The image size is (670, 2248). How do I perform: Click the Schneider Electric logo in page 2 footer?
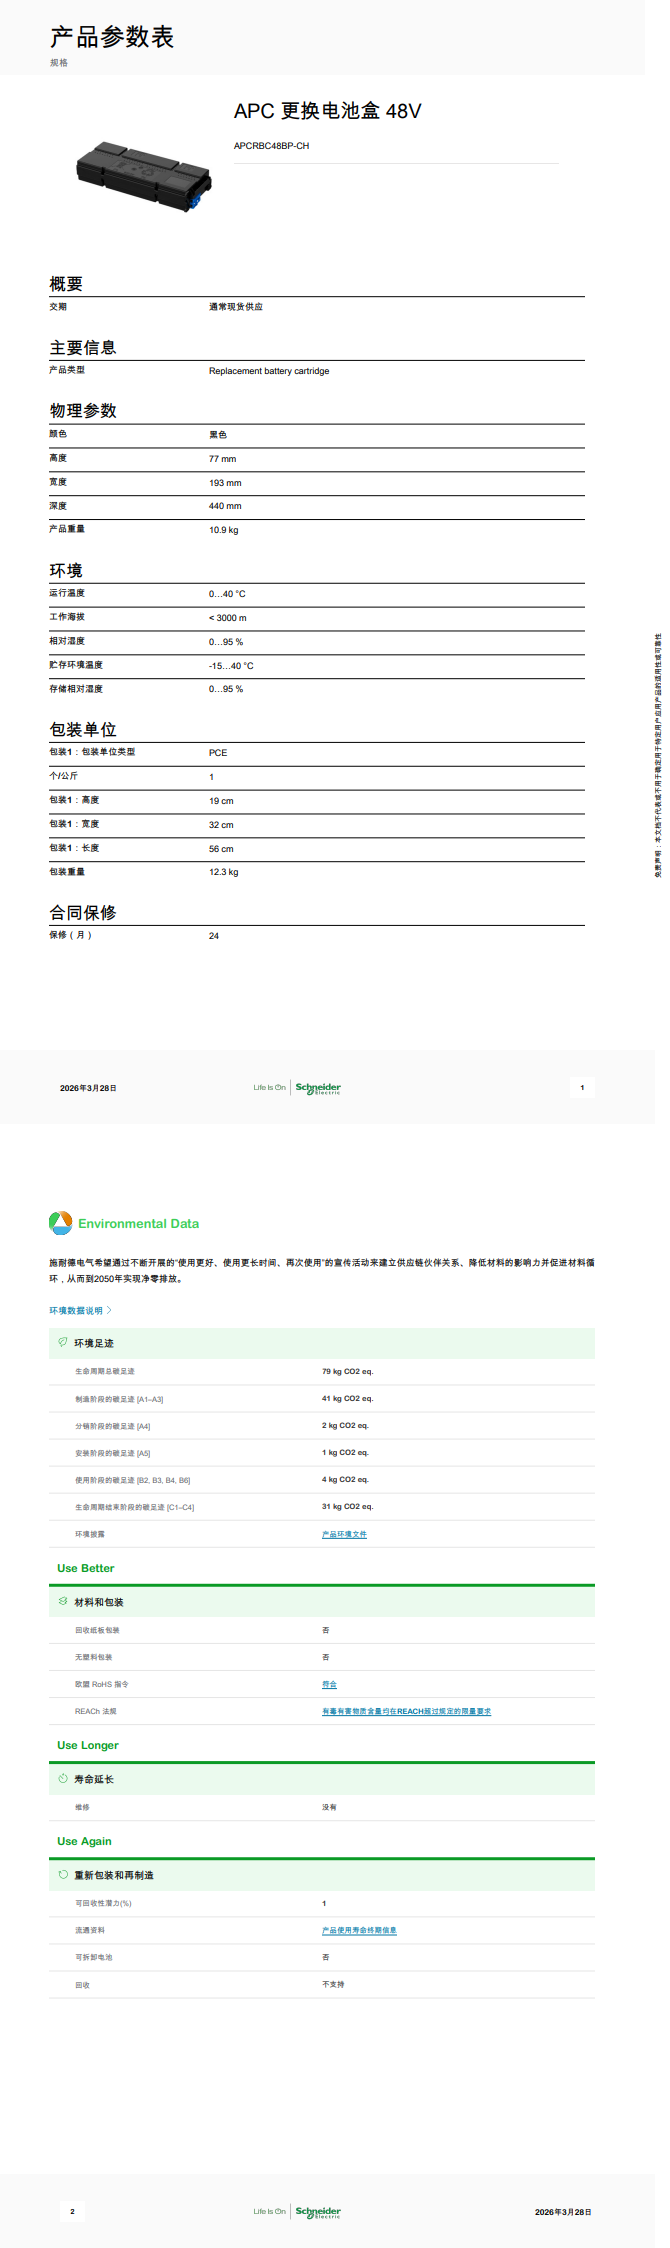click(x=318, y=2211)
